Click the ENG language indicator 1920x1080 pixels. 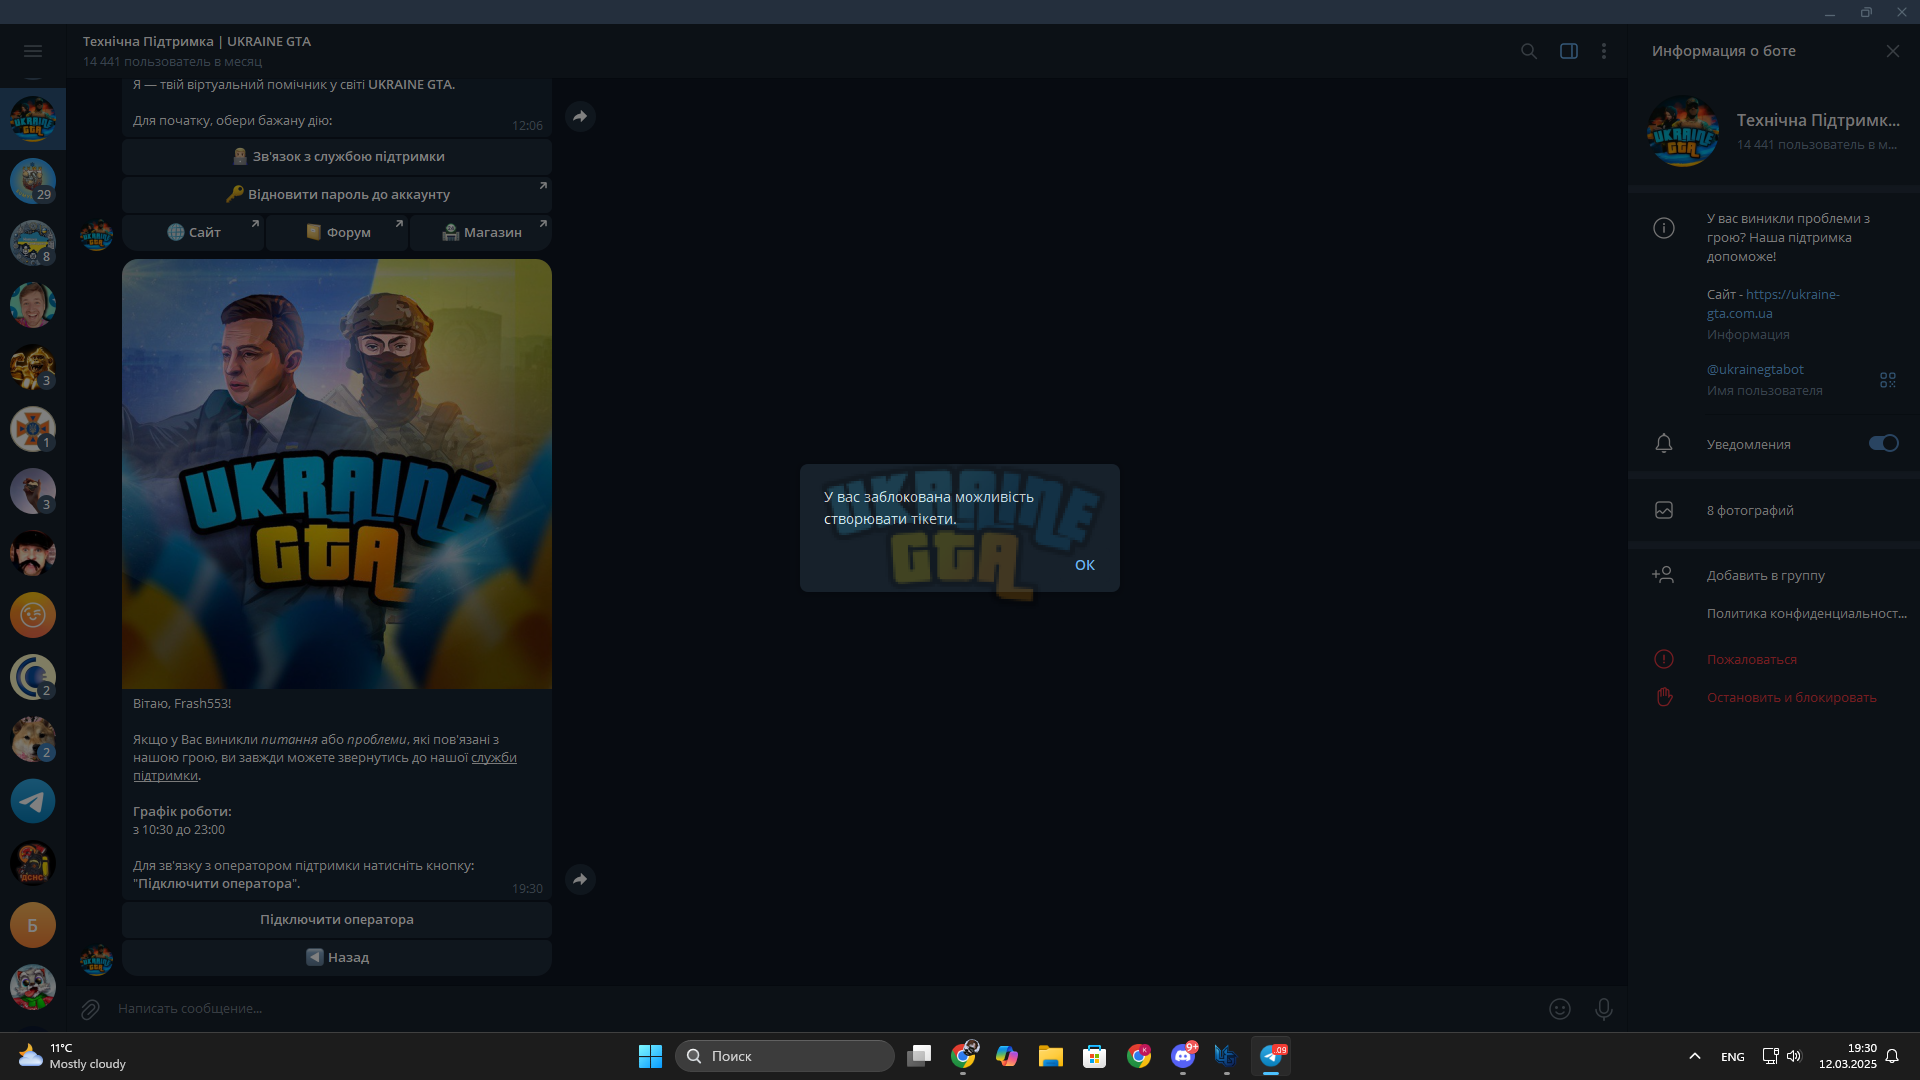point(1733,1057)
